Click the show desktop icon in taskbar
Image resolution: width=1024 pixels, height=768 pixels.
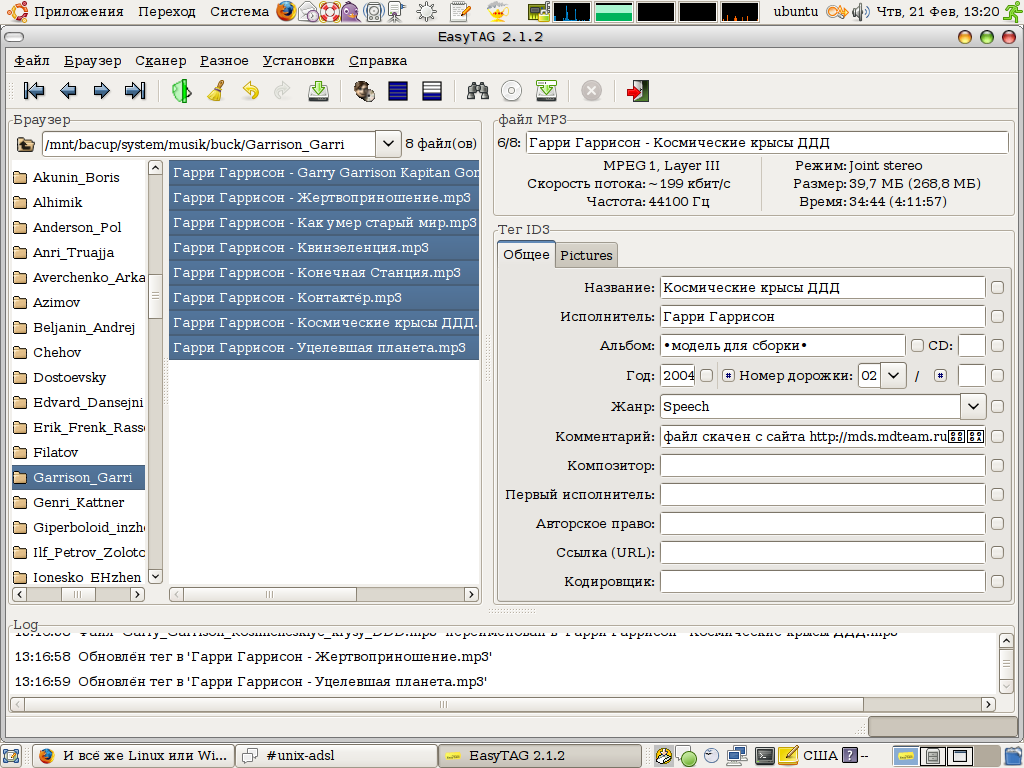(11, 756)
